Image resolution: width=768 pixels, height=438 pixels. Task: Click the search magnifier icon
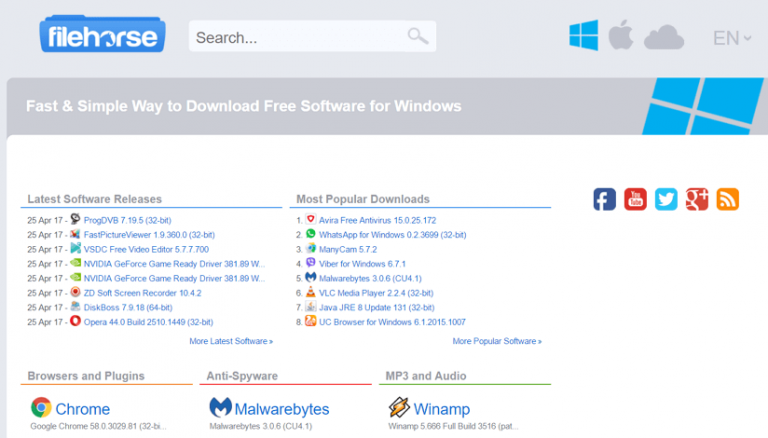418,36
